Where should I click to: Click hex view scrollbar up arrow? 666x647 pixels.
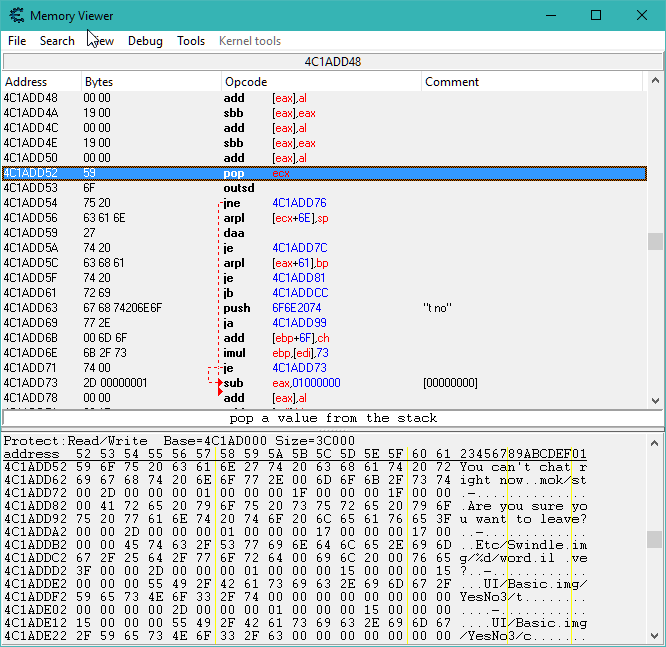tap(655, 443)
